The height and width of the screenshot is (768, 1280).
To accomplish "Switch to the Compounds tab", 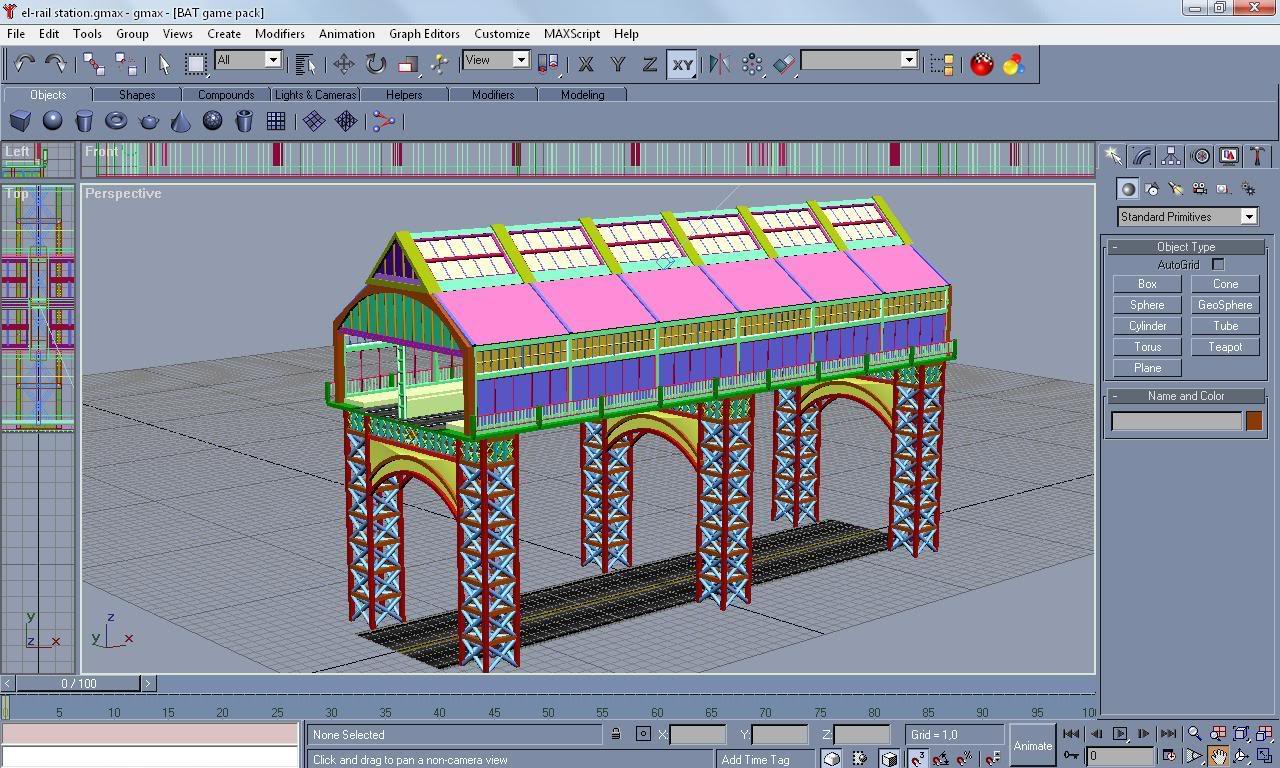I will pos(226,95).
